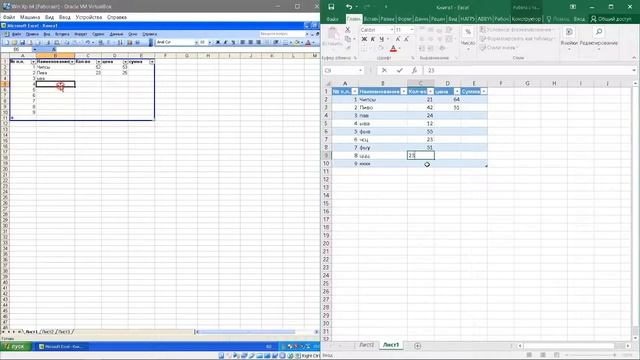The width and height of the screenshot is (640, 360).
Task: Open Стили ячеек (cell styles) menu
Action: click(x=499, y=48)
